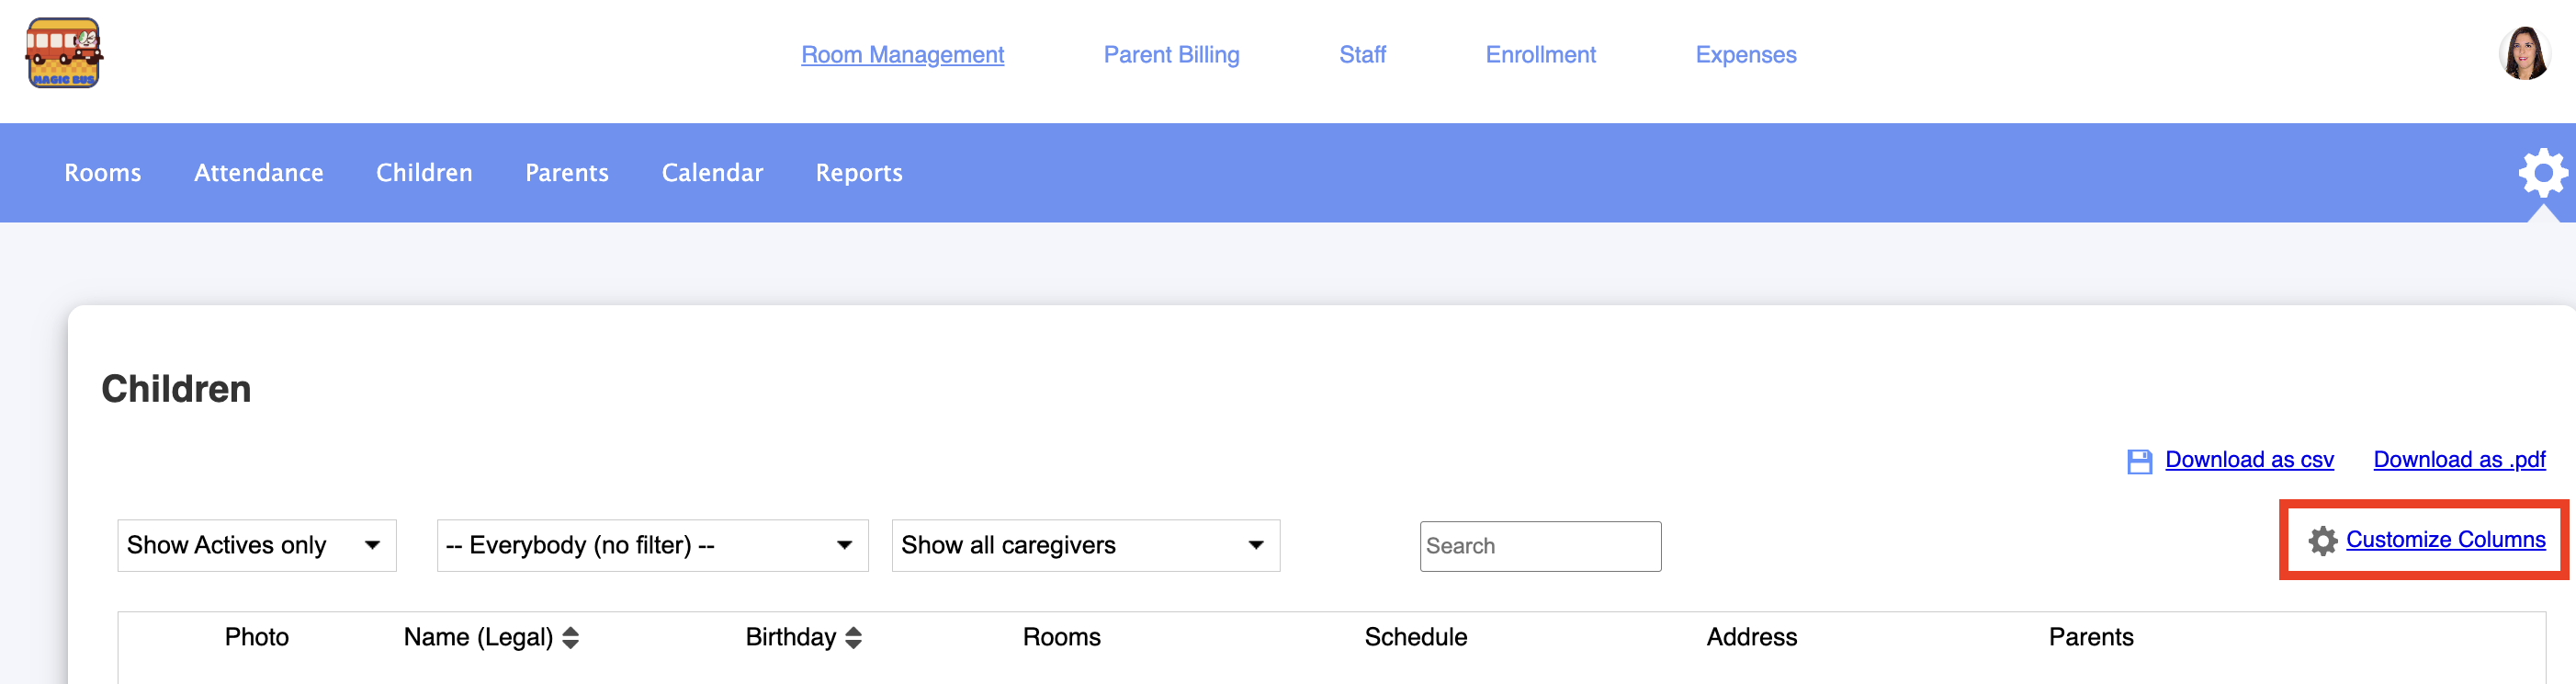Open the Show all caregivers dropdown
This screenshot has height=684, width=2576.
point(1085,545)
